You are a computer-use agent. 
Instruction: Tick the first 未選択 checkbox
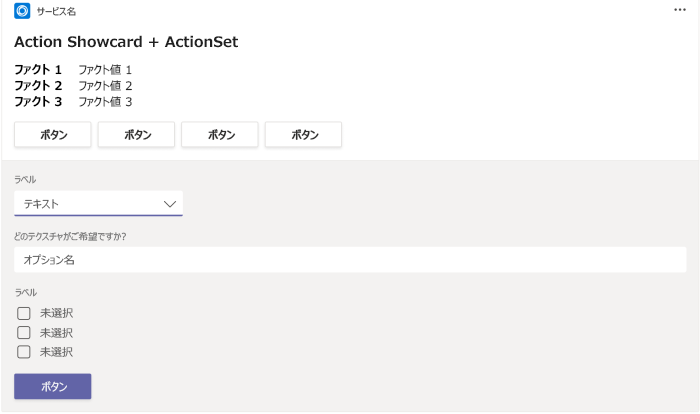24,313
